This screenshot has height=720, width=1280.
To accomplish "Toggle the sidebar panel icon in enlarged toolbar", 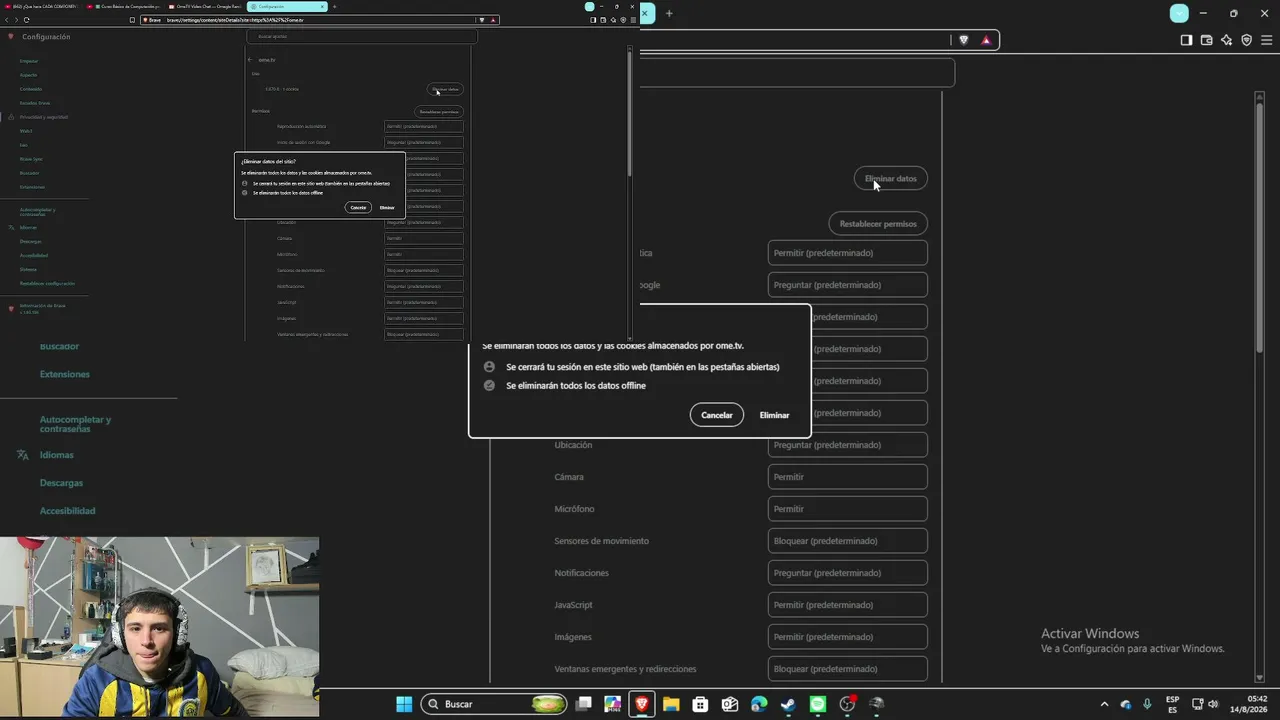I will pyautogui.click(x=1186, y=40).
